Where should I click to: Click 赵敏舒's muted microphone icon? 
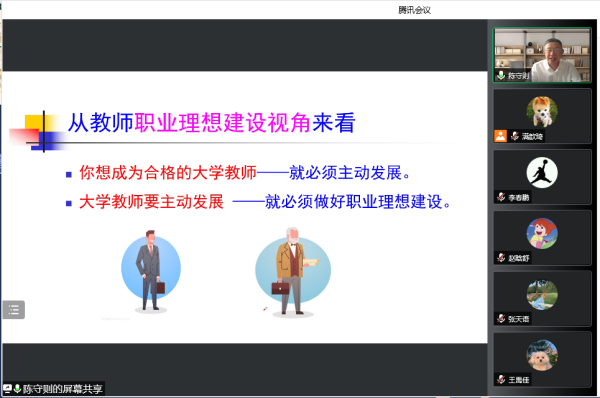tap(501, 258)
